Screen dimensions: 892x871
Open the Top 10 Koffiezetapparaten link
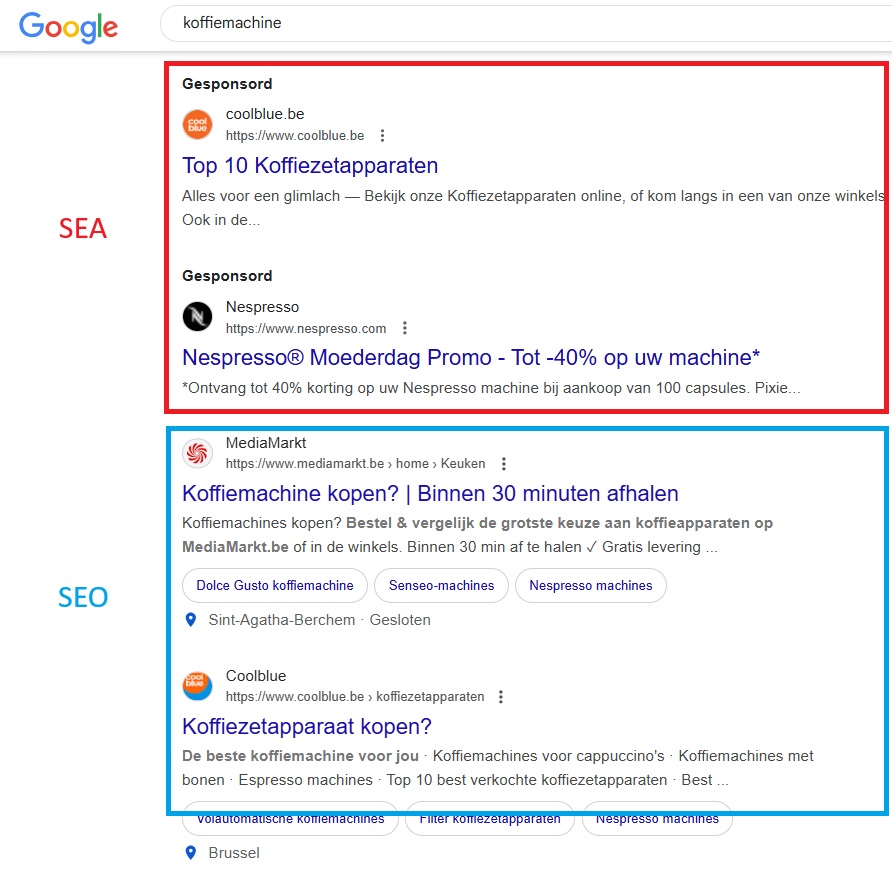pos(310,165)
